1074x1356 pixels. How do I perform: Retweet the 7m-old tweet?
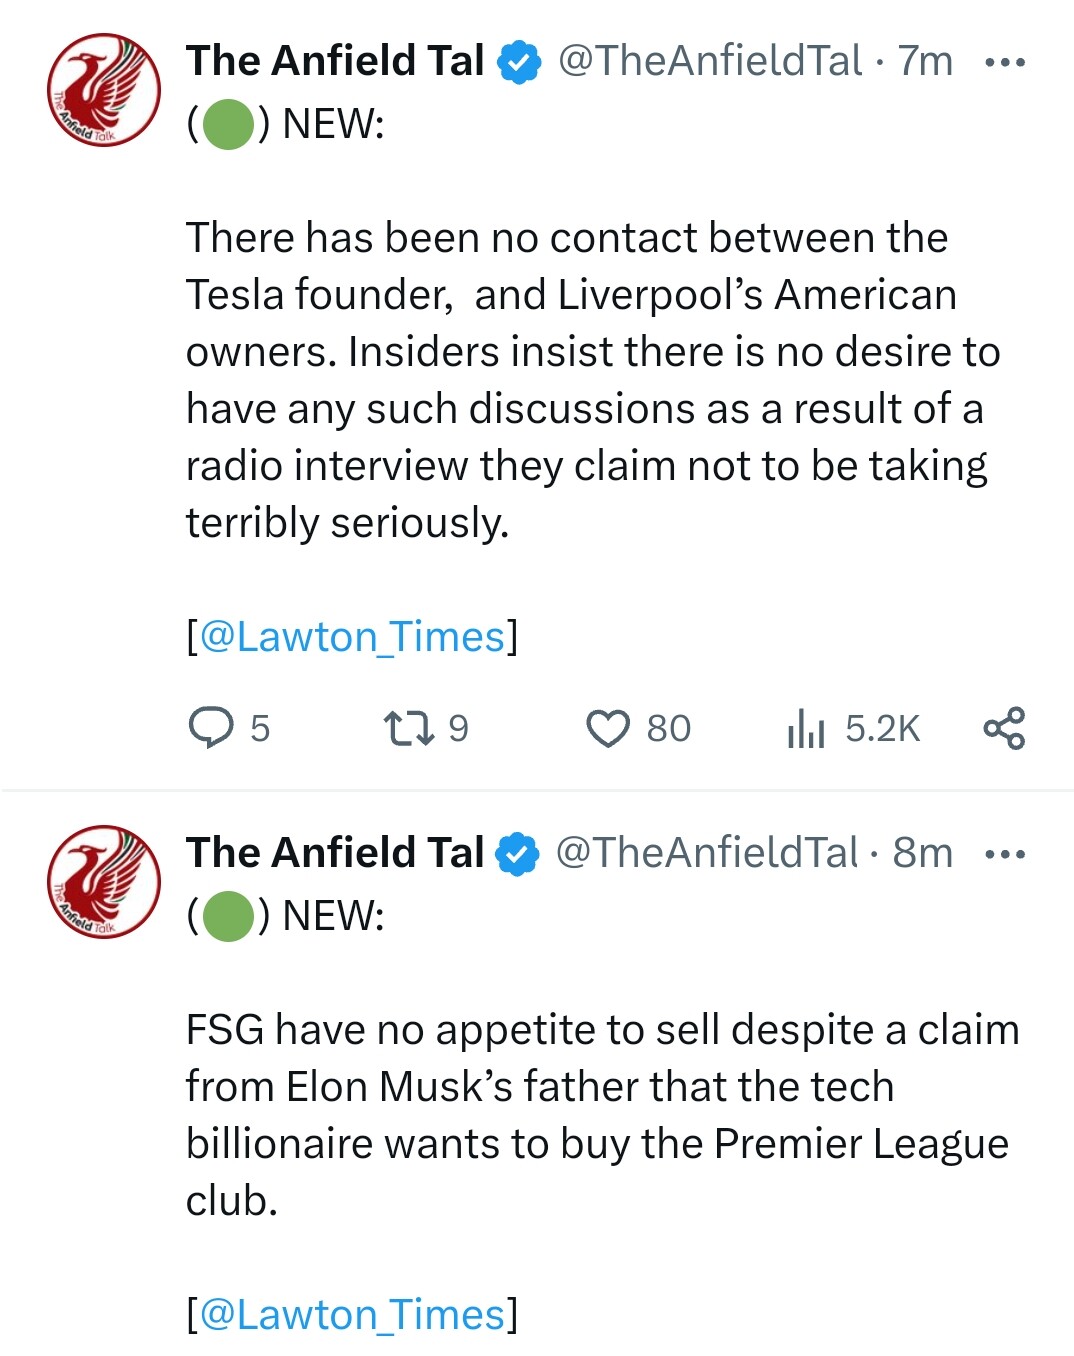[409, 727]
